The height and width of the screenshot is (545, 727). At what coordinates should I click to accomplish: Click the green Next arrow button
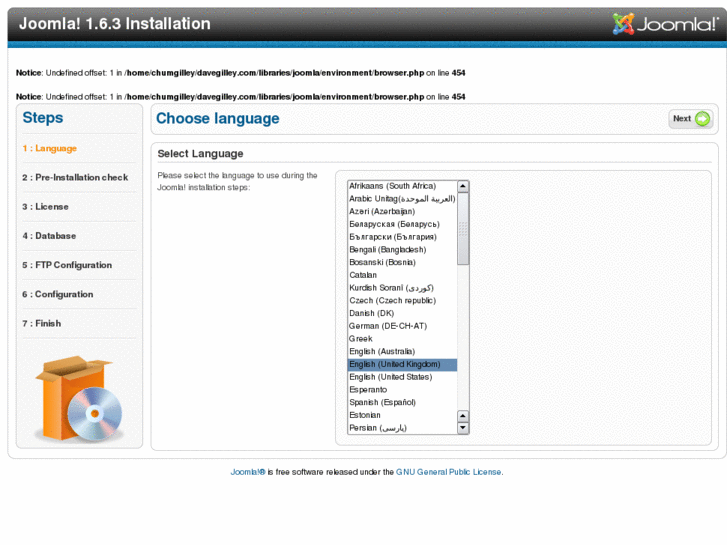point(690,119)
